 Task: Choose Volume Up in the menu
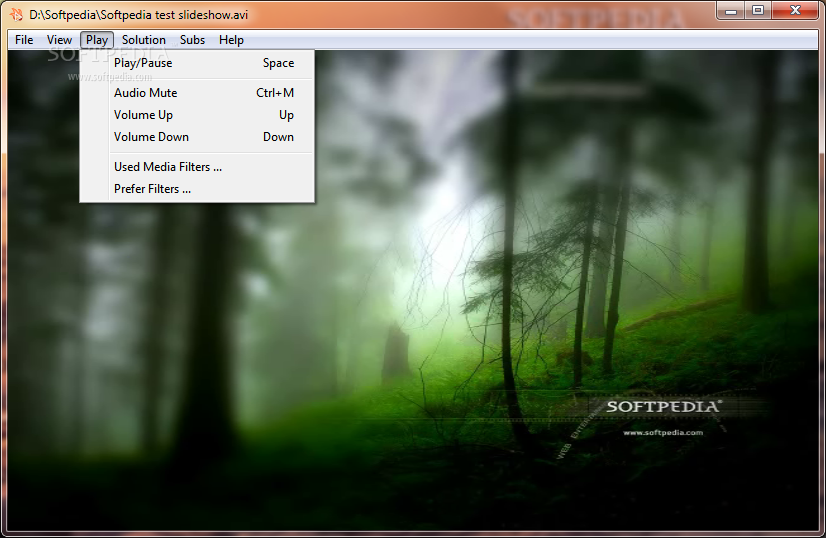pos(198,115)
